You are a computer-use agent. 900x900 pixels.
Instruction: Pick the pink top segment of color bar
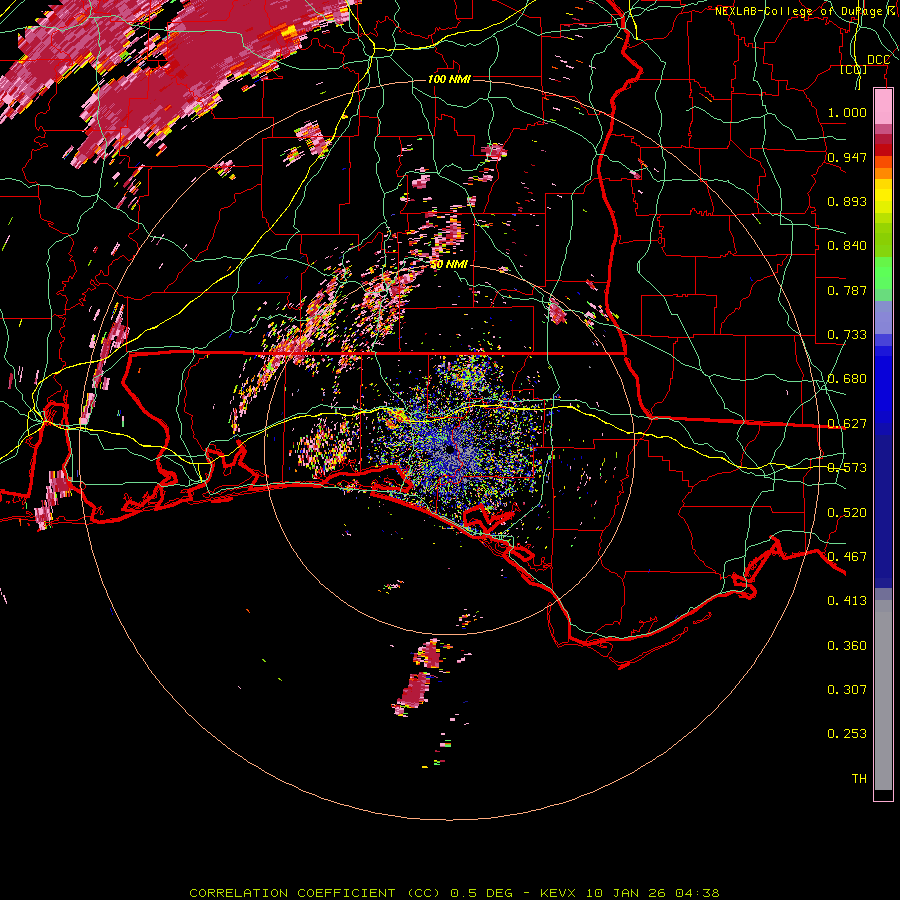click(883, 106)
